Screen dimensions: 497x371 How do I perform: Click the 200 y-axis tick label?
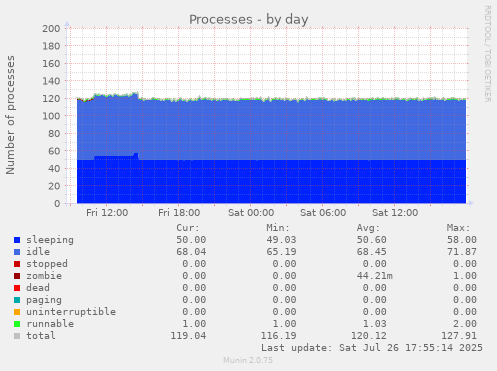tap(51, 29)
